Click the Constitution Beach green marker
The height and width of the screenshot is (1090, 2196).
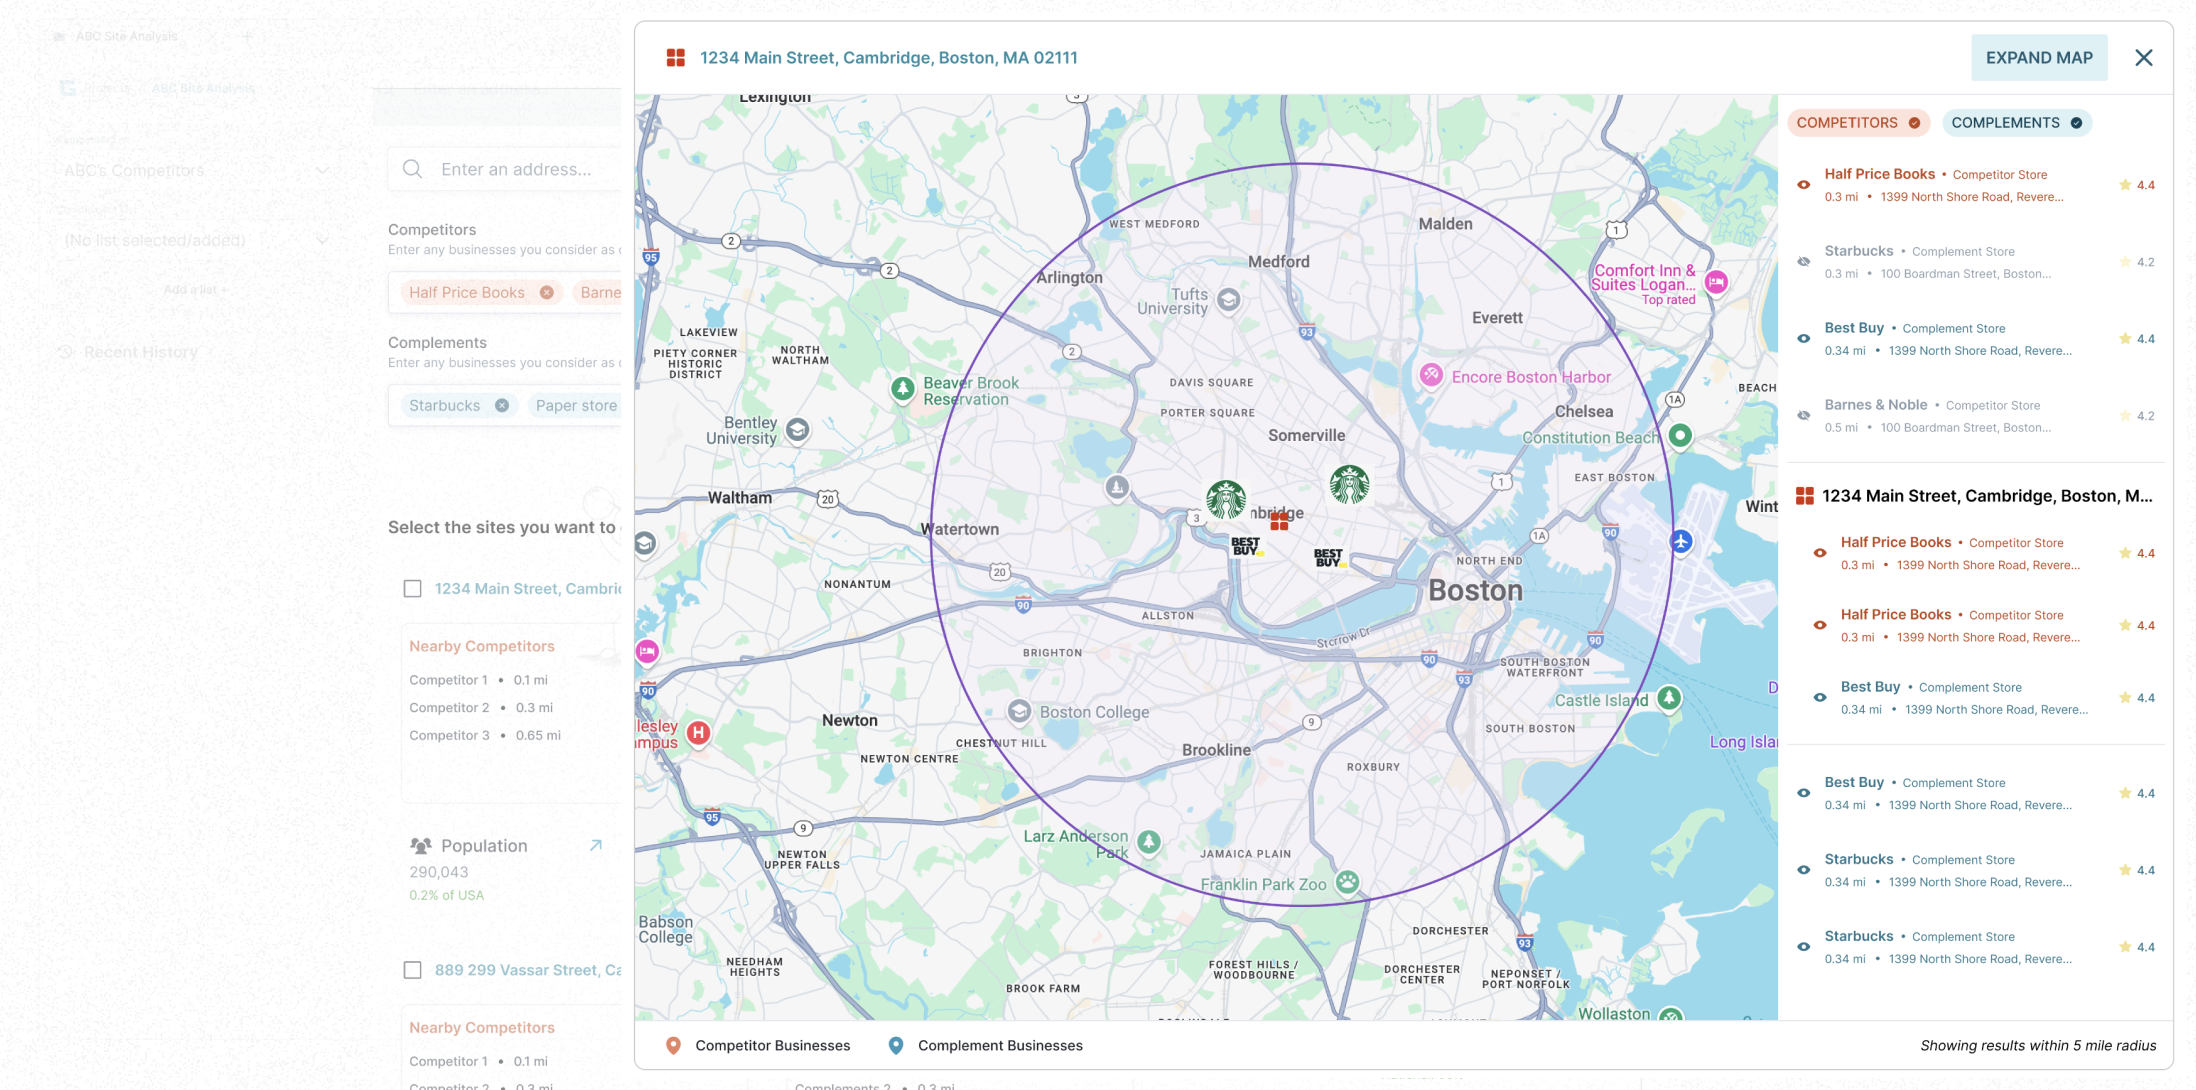pyautogui.click(x=1681, y=436)
